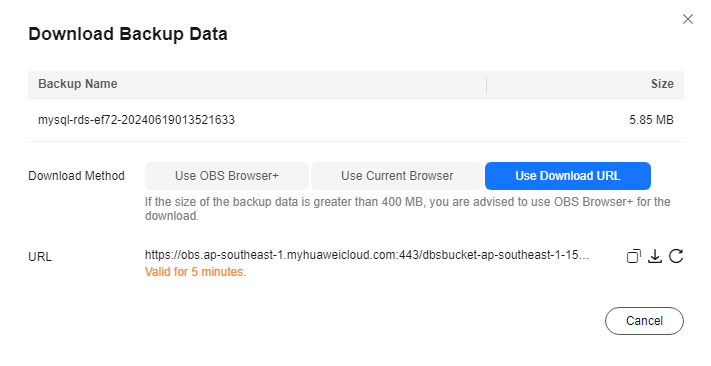Viewport: 711px width, 366px height.
Task: Click the Download Backup Data title
Action: (128, 34)
